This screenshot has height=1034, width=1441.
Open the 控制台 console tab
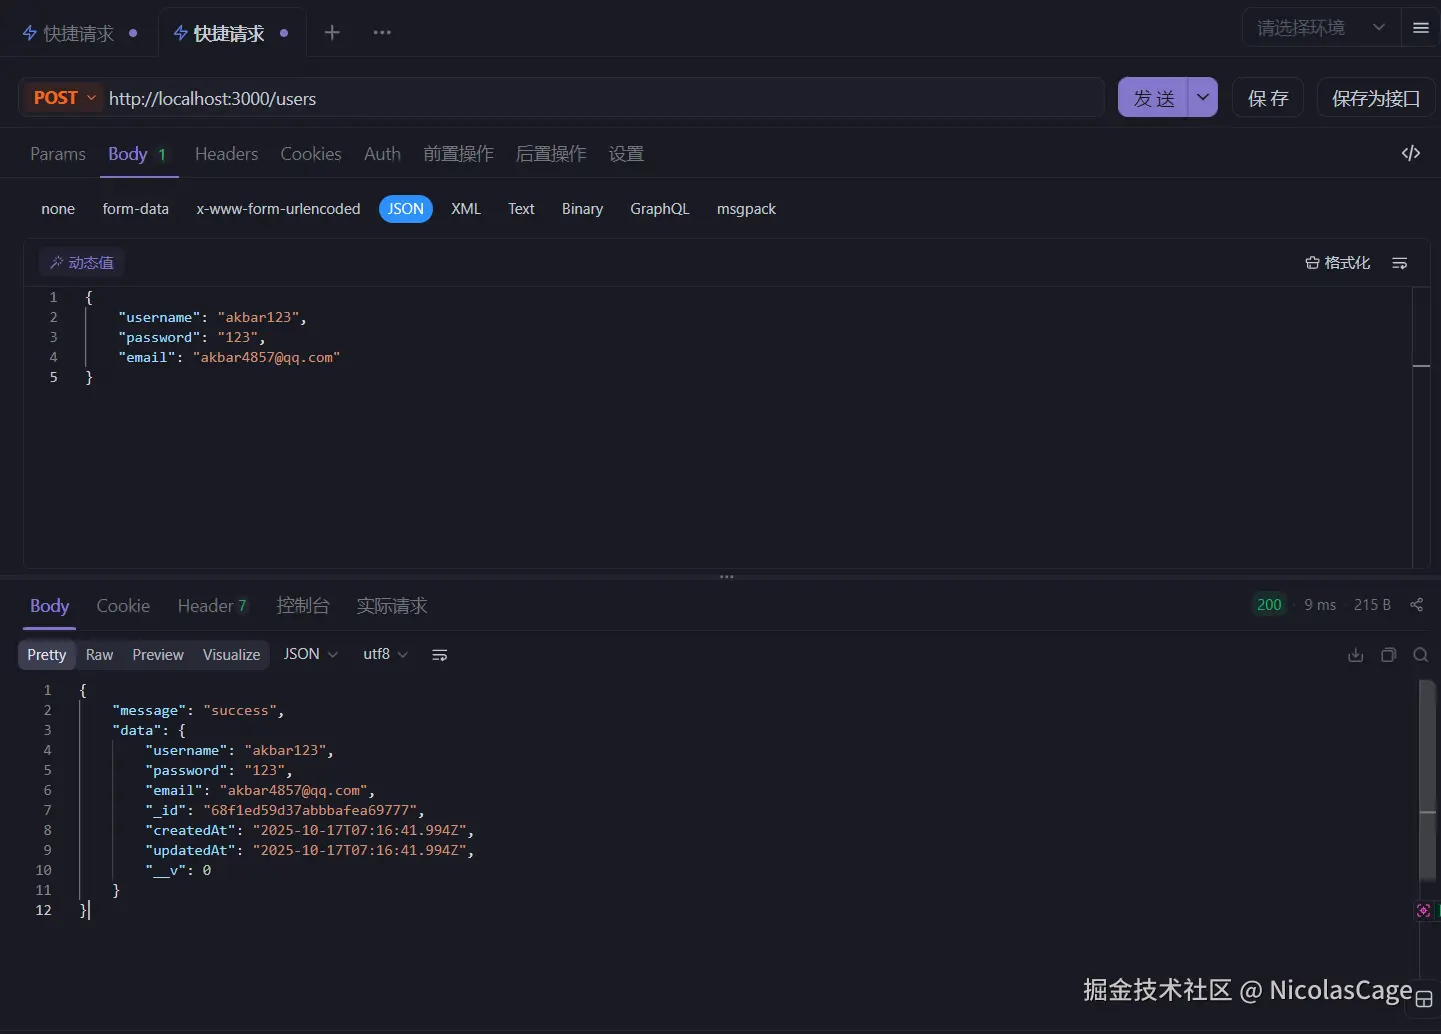[x=303, y=606]
